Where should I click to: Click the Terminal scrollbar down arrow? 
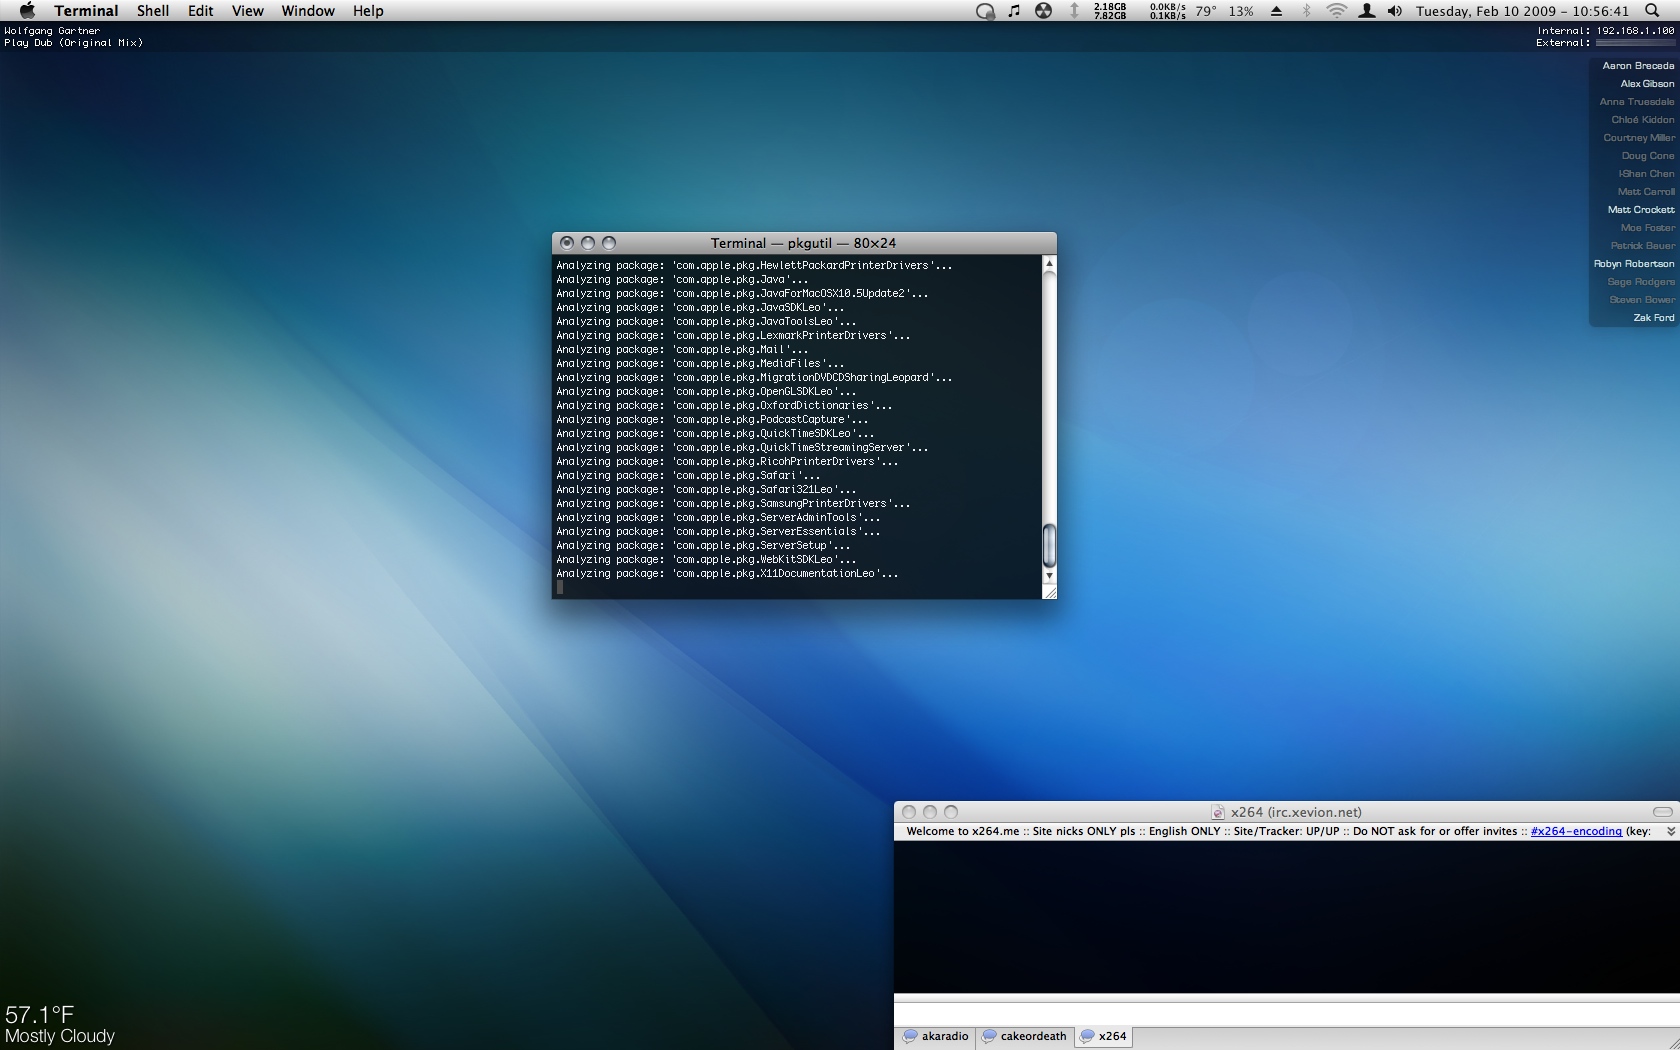coord(1049,576)
